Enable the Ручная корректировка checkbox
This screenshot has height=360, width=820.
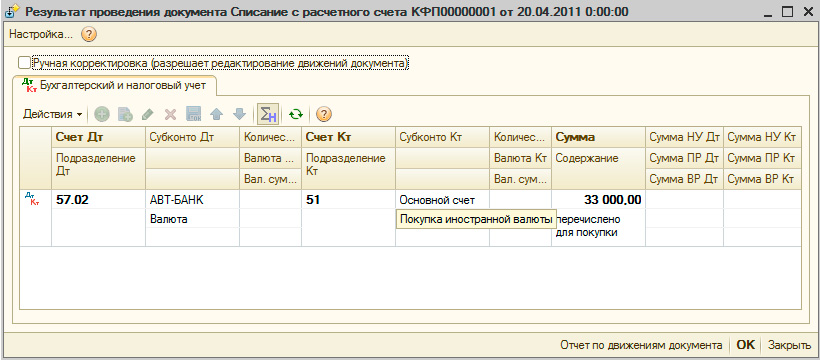pos(24,63)
